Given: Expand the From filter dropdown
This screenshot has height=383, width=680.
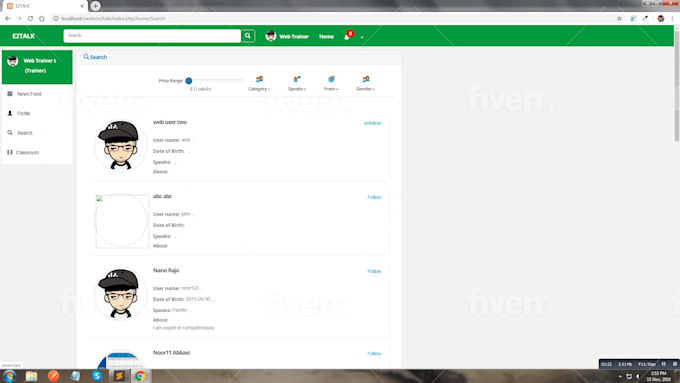Looking at the screenshot, I should pos(331,89).
